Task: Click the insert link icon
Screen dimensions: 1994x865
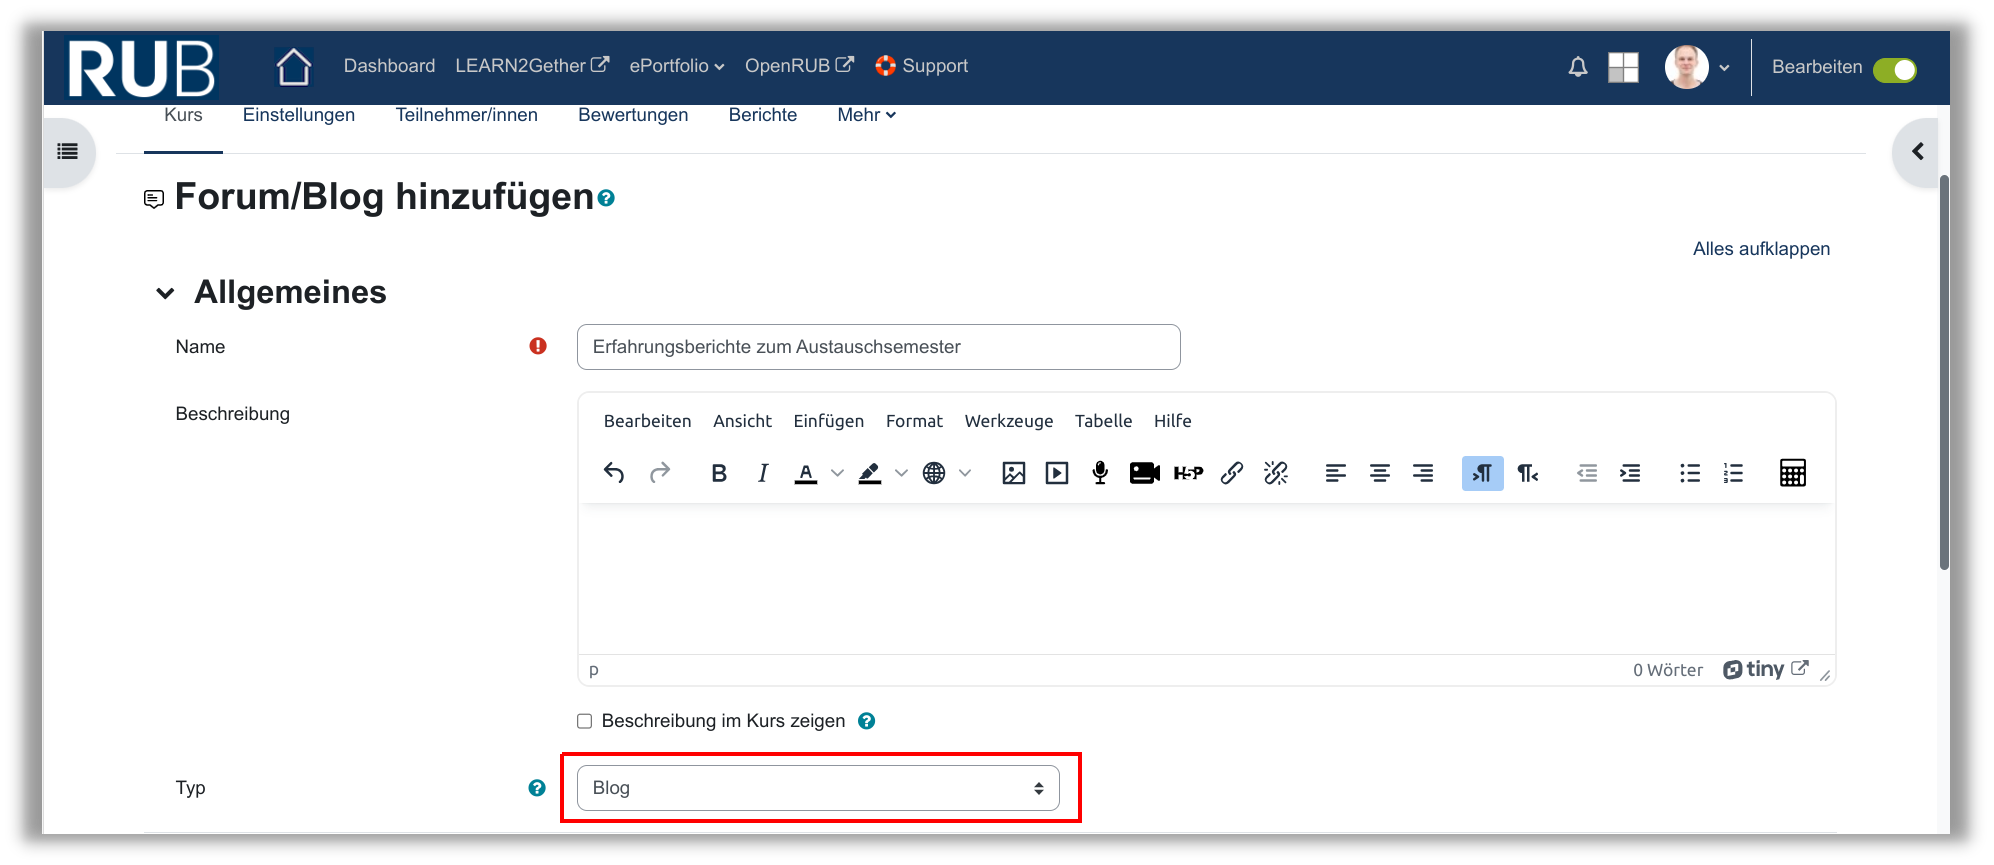Action: [1232, 473]
